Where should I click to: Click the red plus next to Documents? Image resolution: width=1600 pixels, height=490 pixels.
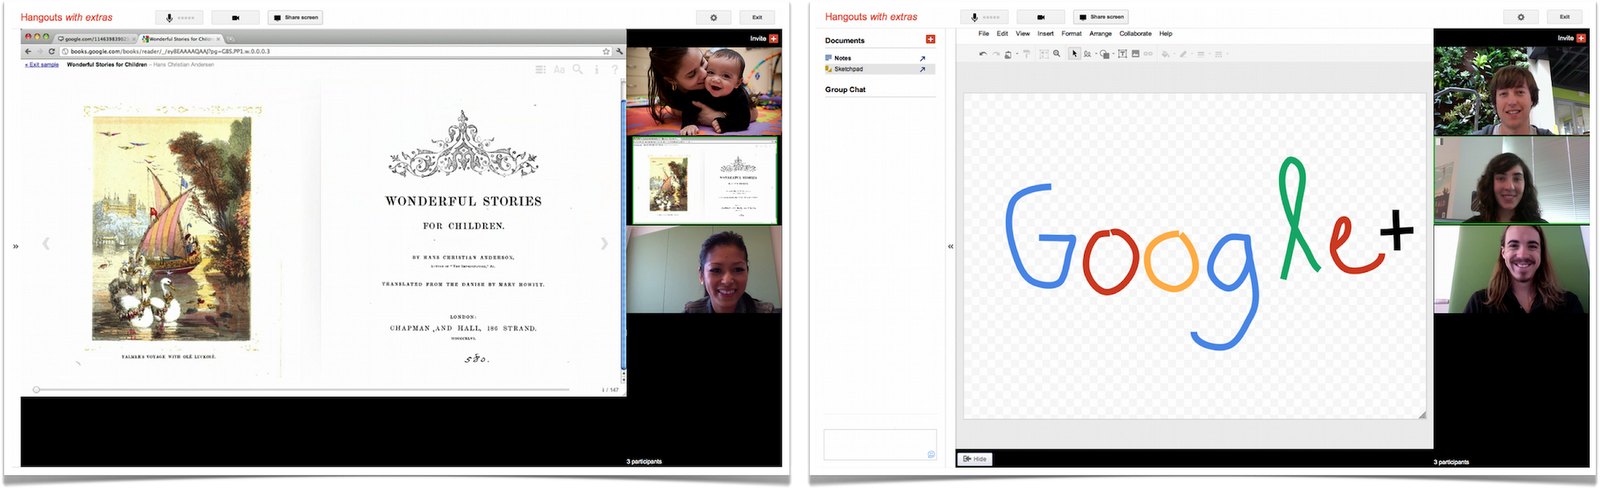(930, 40)
